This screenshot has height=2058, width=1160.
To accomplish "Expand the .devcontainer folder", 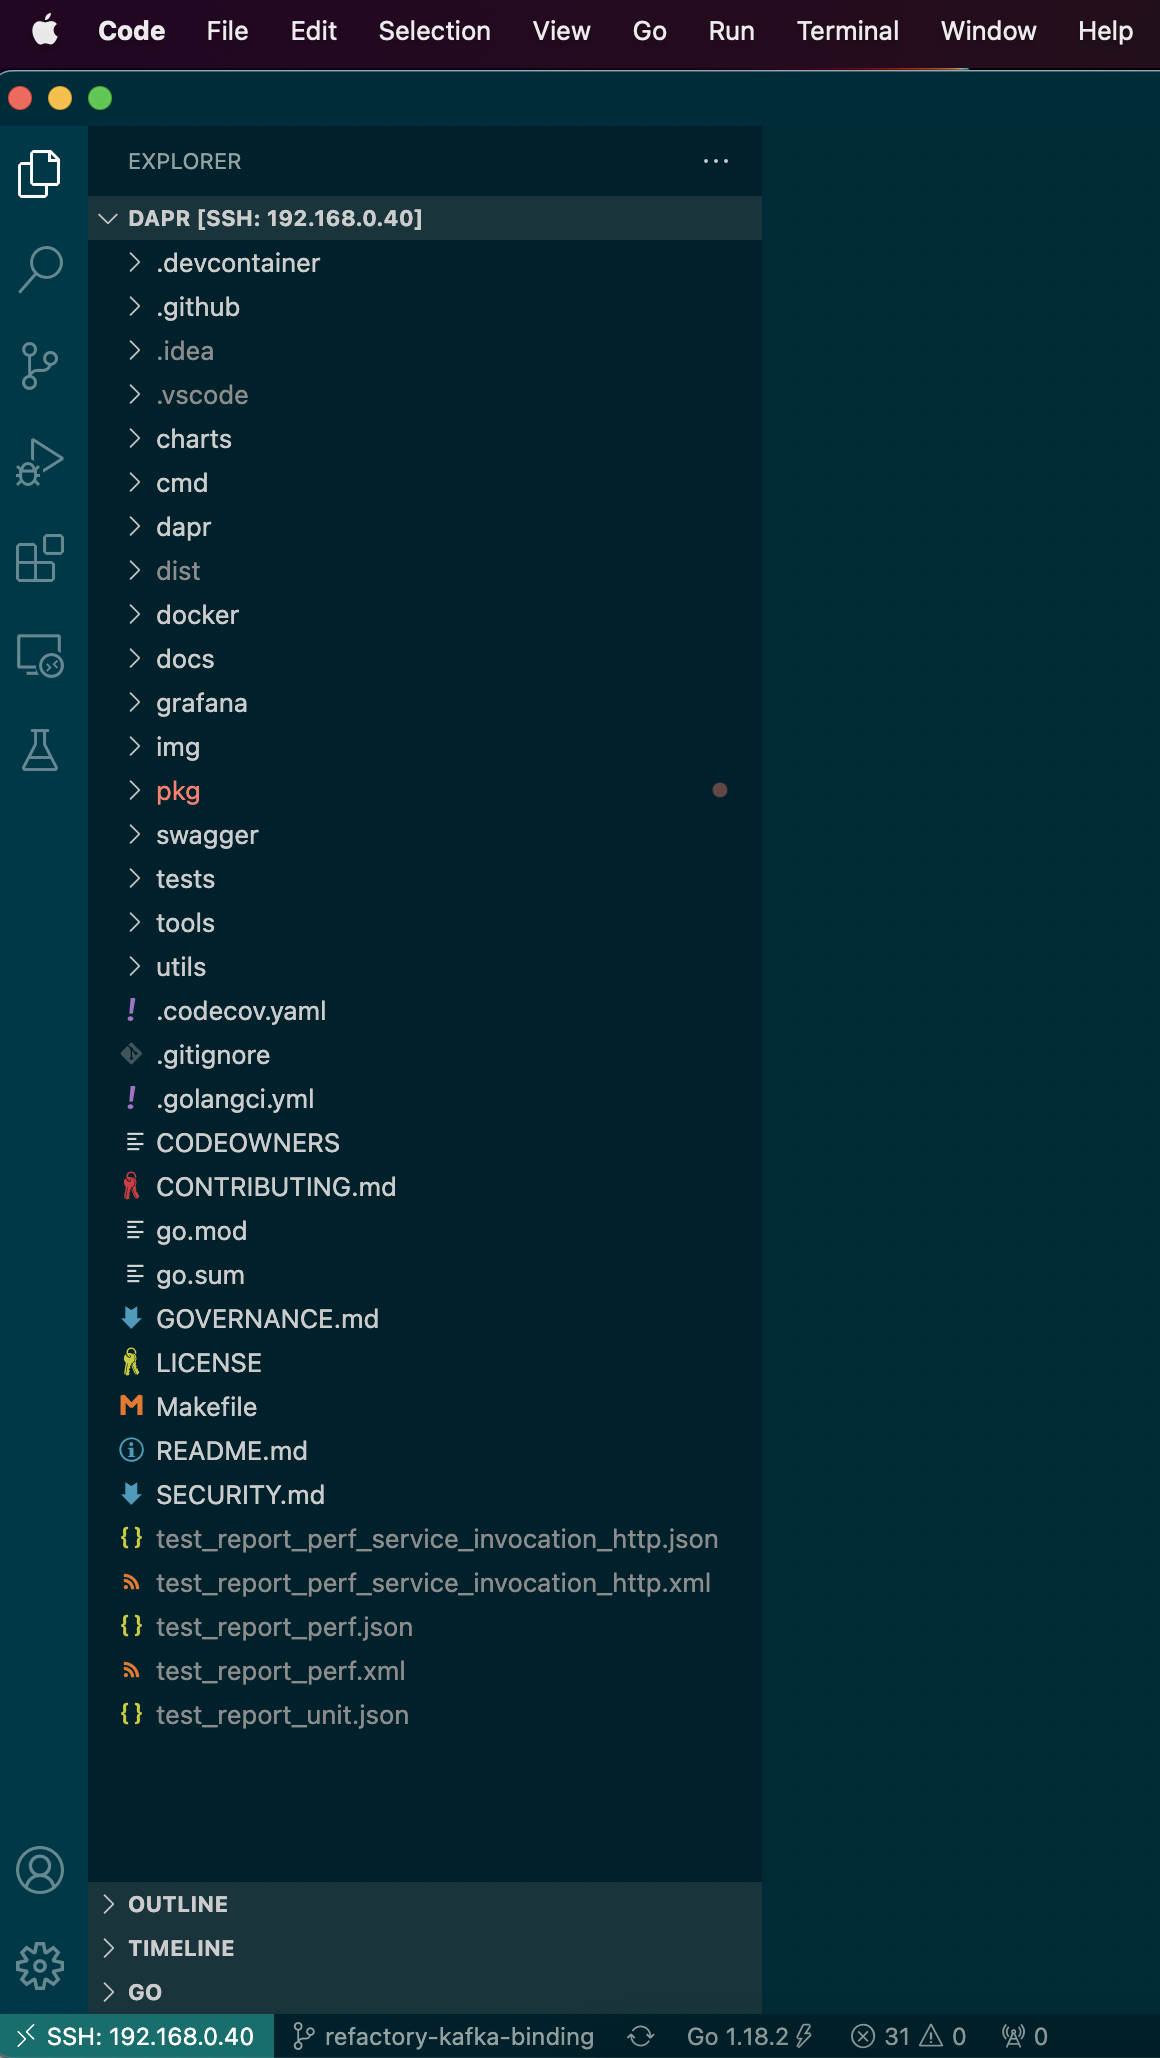I will coord(425,263).
